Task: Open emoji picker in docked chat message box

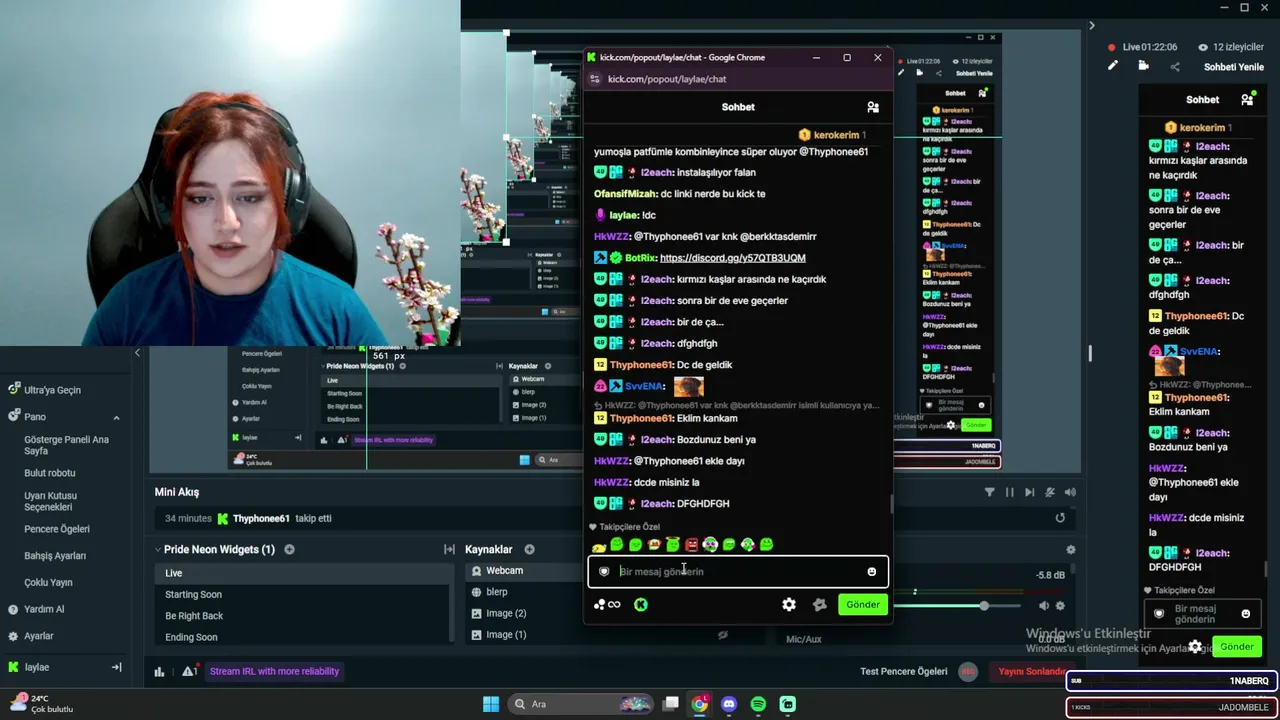Action: (1245, 614)
